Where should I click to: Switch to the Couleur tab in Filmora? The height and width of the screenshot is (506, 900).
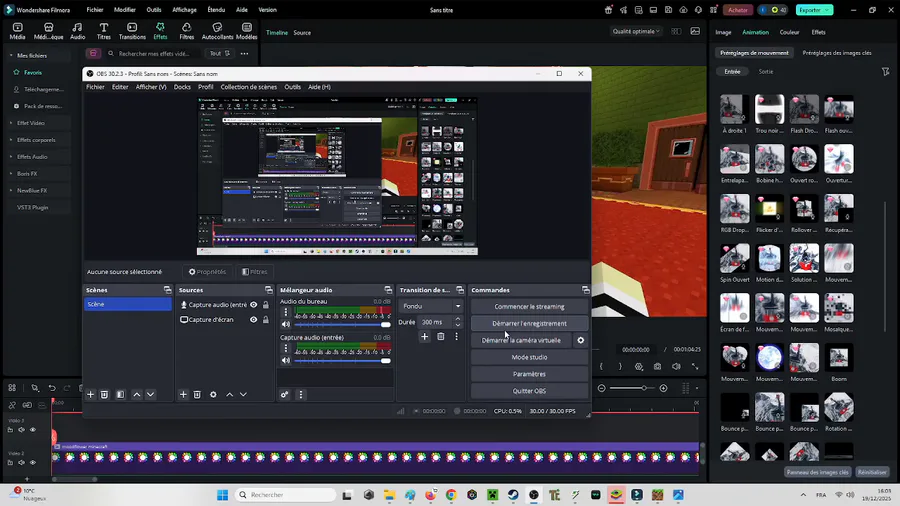tap(789, 33)
